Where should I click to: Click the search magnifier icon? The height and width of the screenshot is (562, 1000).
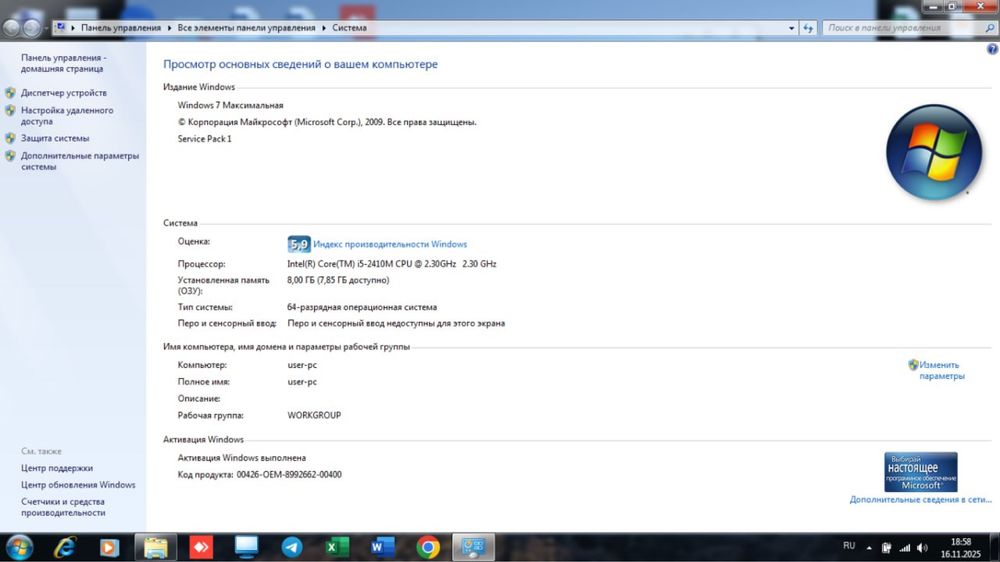(990, 28)
